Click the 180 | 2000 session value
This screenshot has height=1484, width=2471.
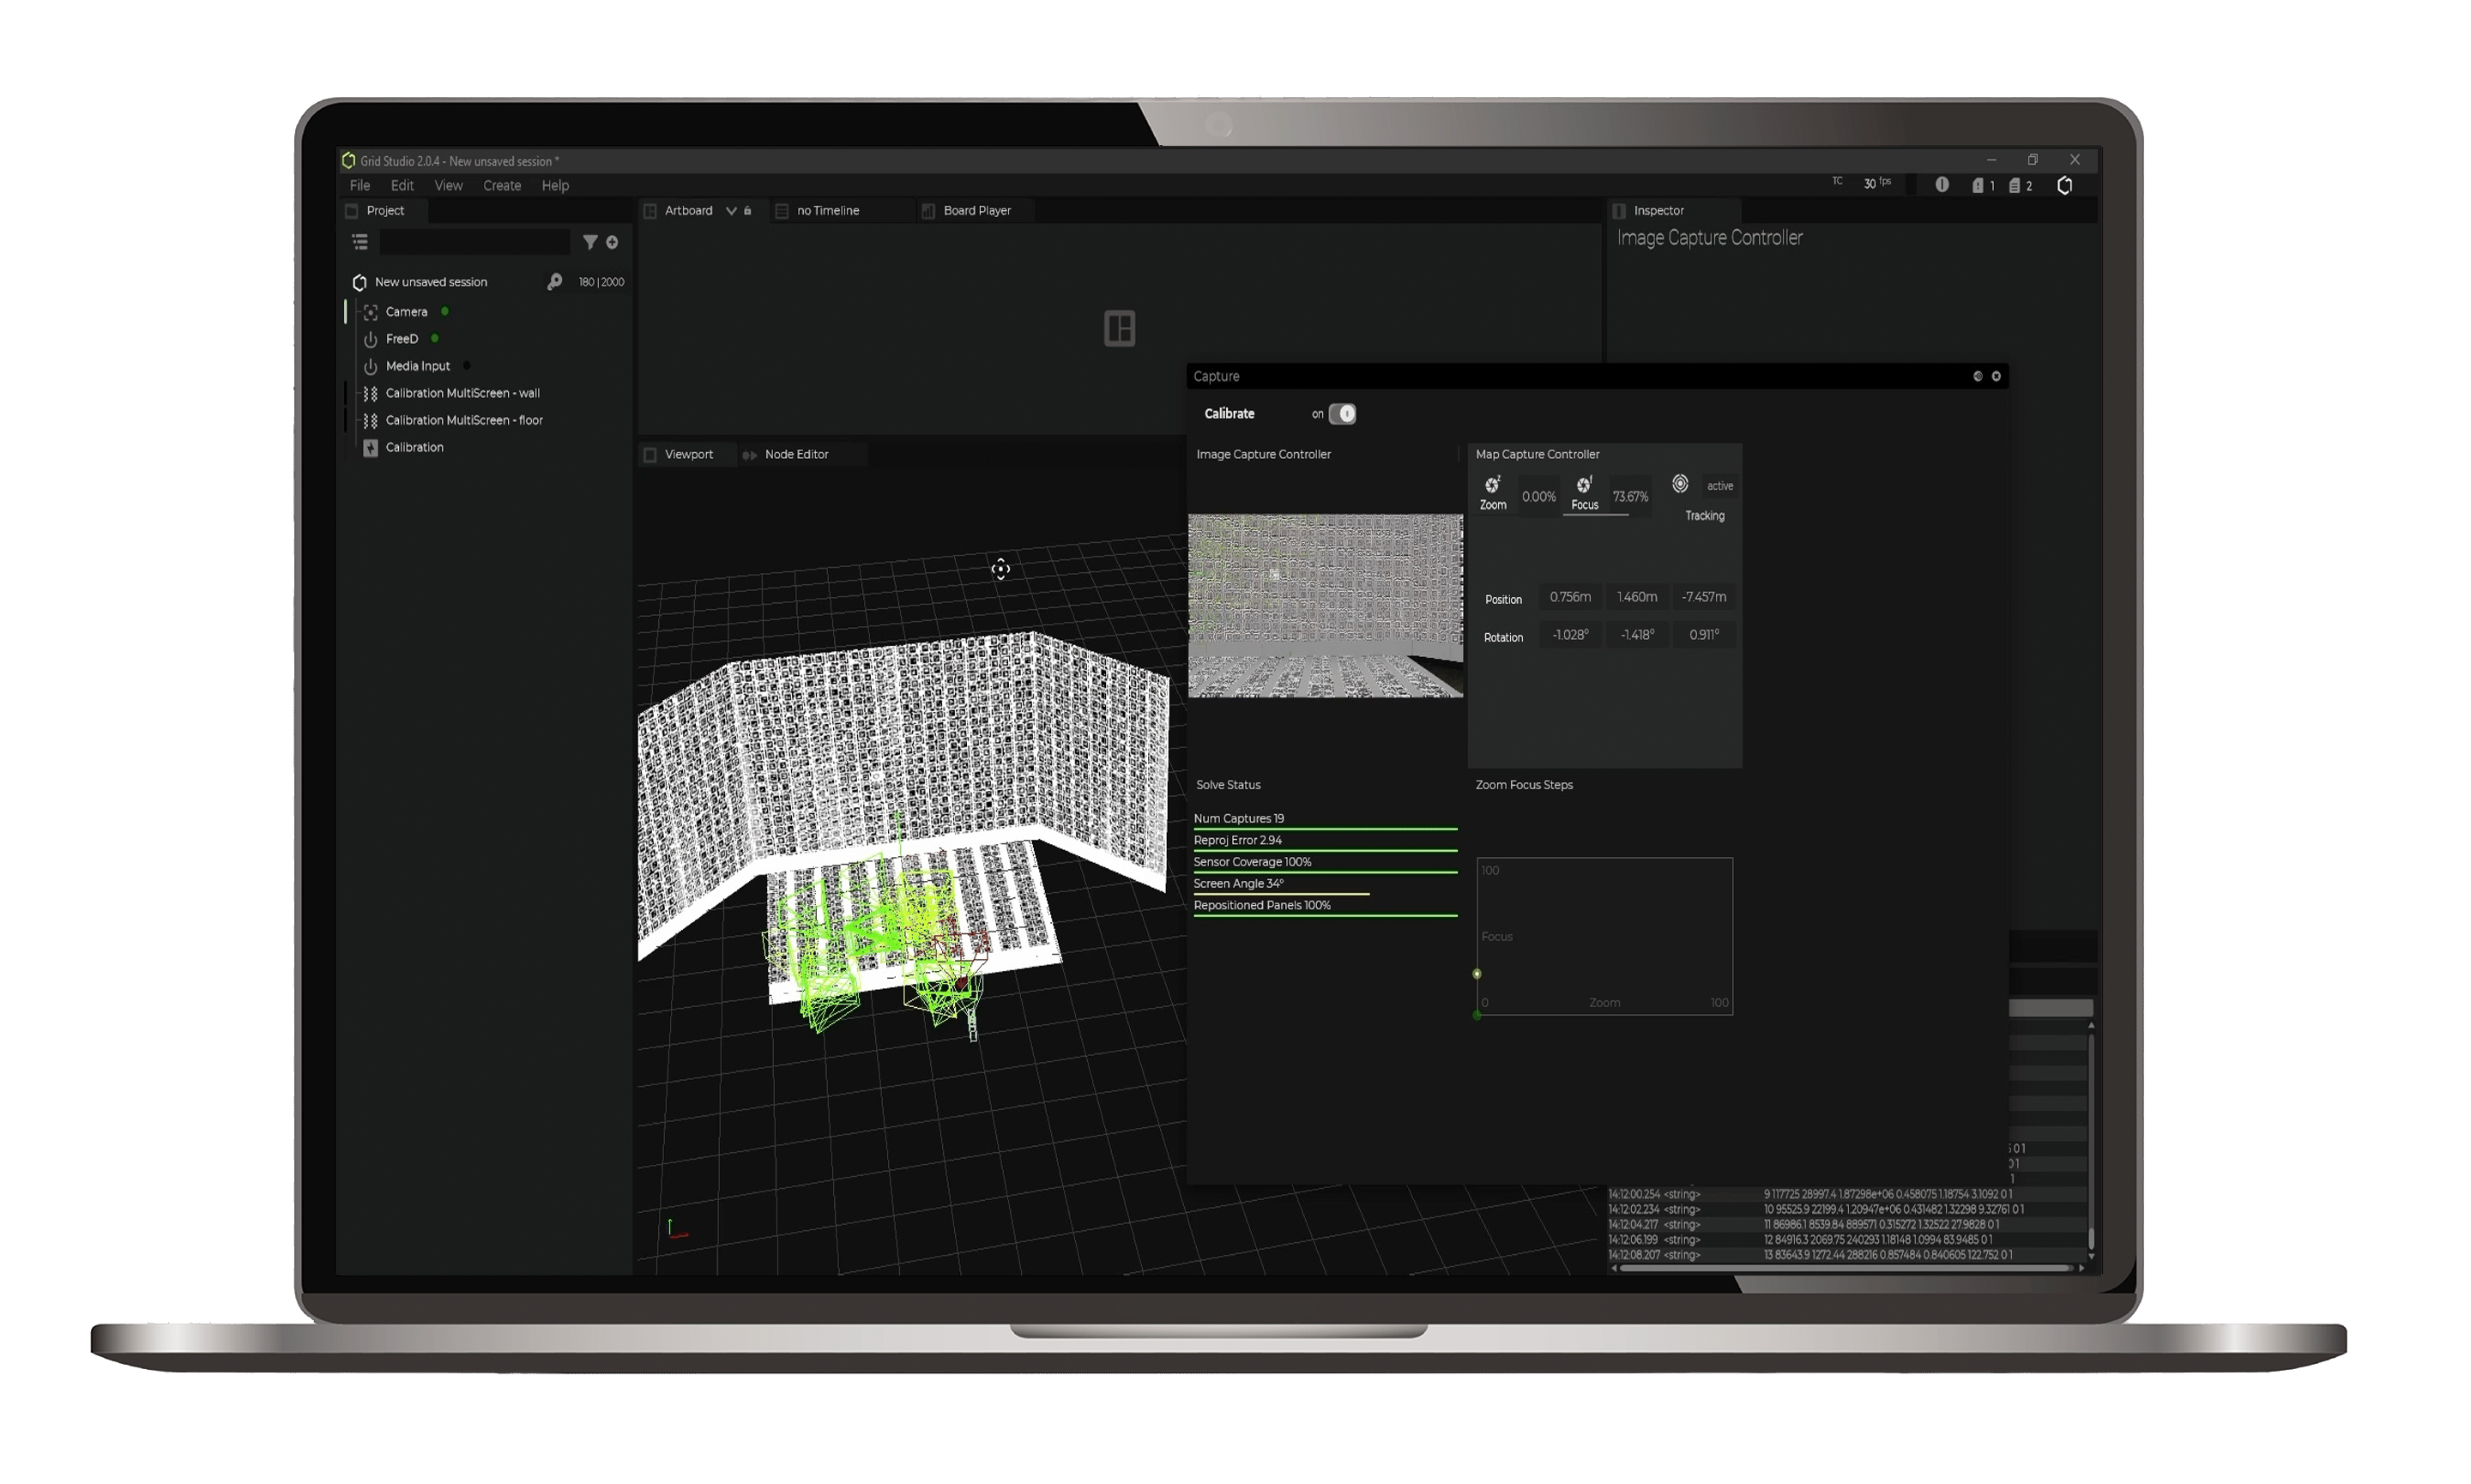601,282
